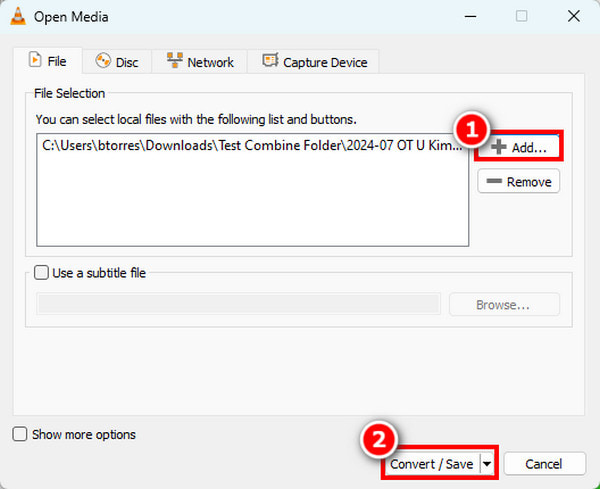
Task: Open the Convert / Save dropdown arrow
Action: click(x=487, y=464)
